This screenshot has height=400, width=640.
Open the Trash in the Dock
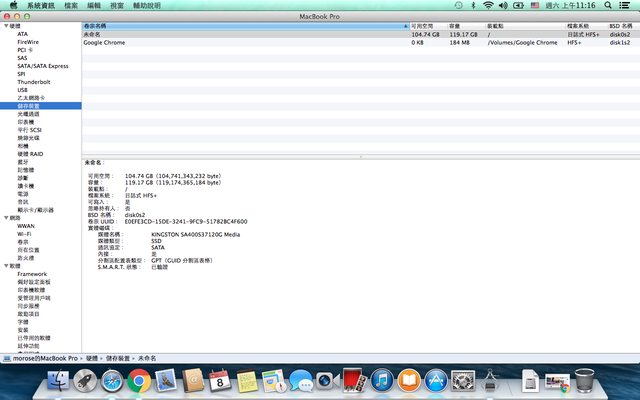(586, 380)
